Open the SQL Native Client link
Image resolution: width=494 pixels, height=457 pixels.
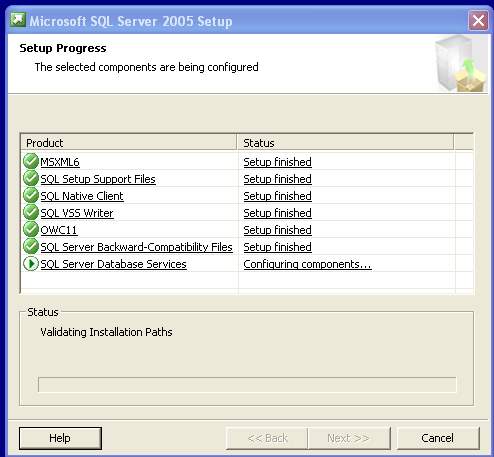pos(82,196)
